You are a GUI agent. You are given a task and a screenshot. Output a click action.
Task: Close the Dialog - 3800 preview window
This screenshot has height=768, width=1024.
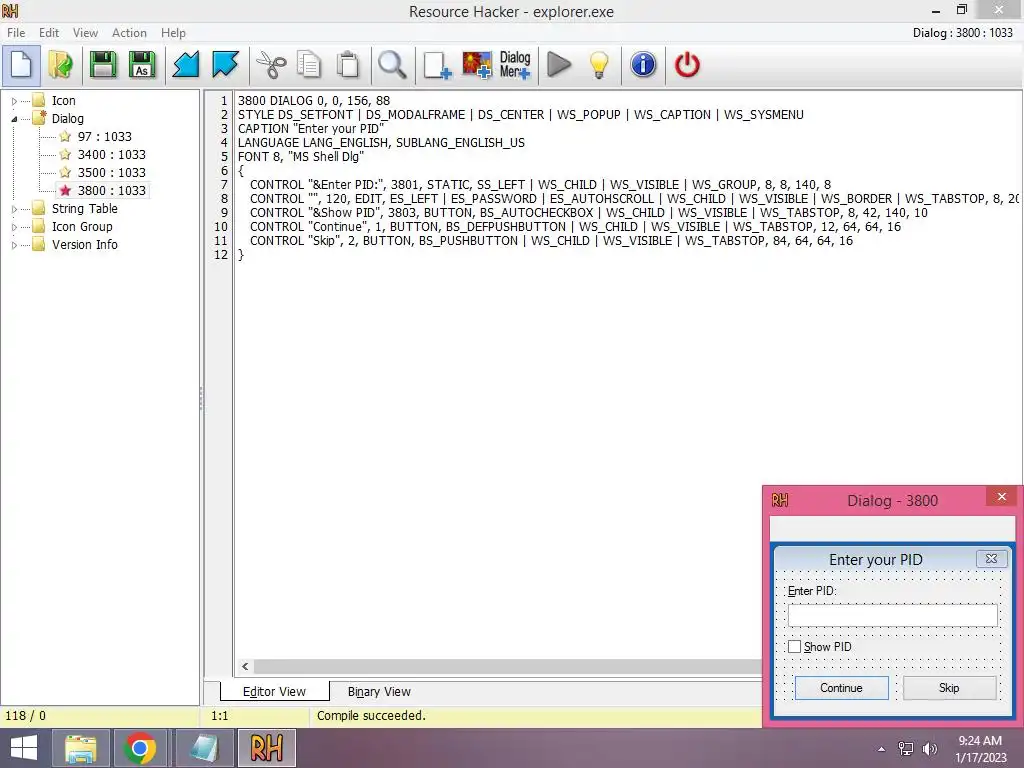coord(1002,498)
